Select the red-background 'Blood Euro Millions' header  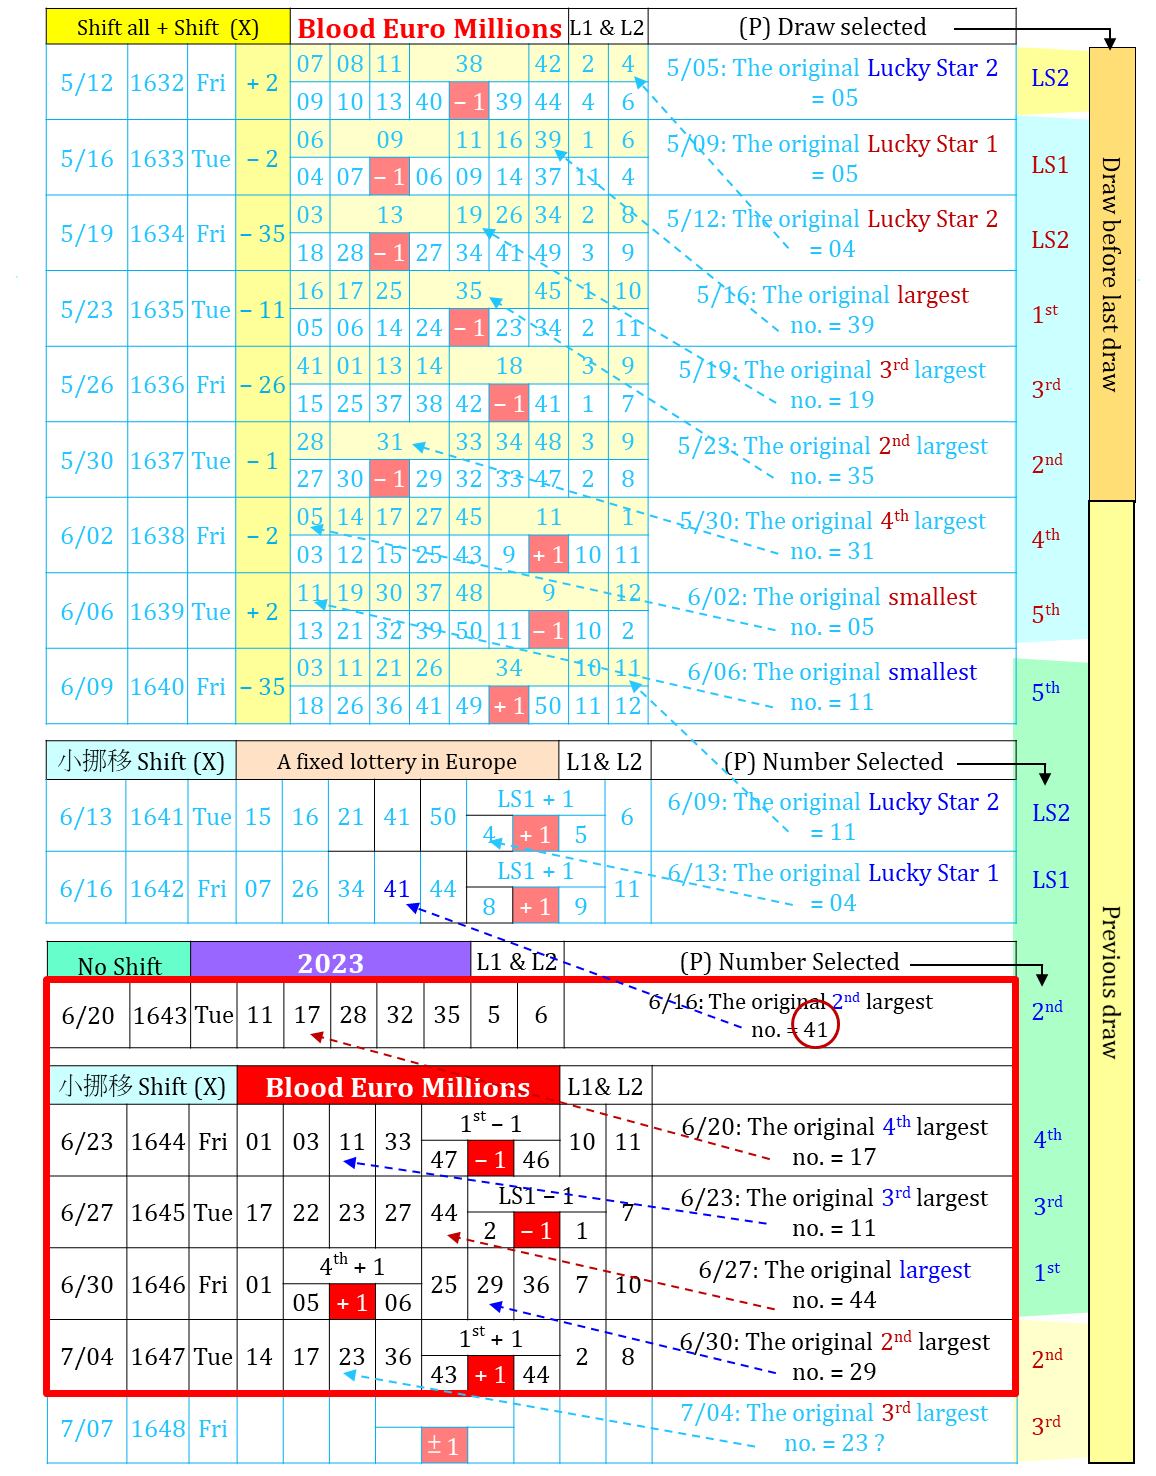[x=398, y=1087]
